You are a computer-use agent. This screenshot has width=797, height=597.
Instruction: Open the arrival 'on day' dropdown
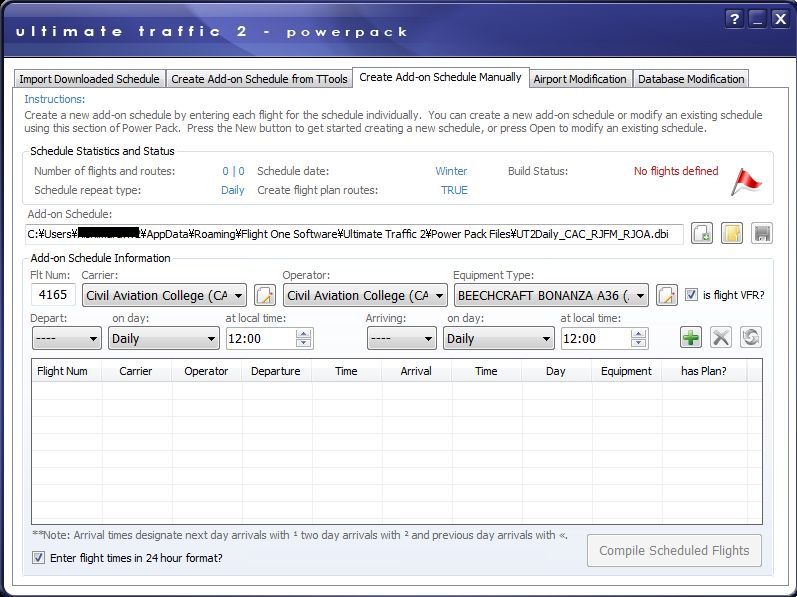click(499, 338)
